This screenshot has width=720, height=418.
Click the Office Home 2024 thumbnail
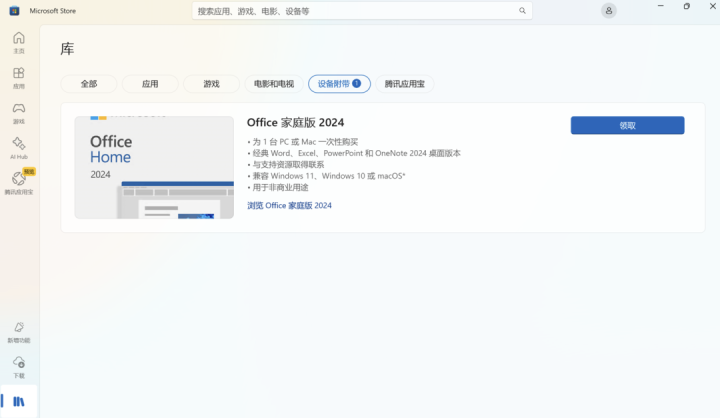tap(154, 167)
